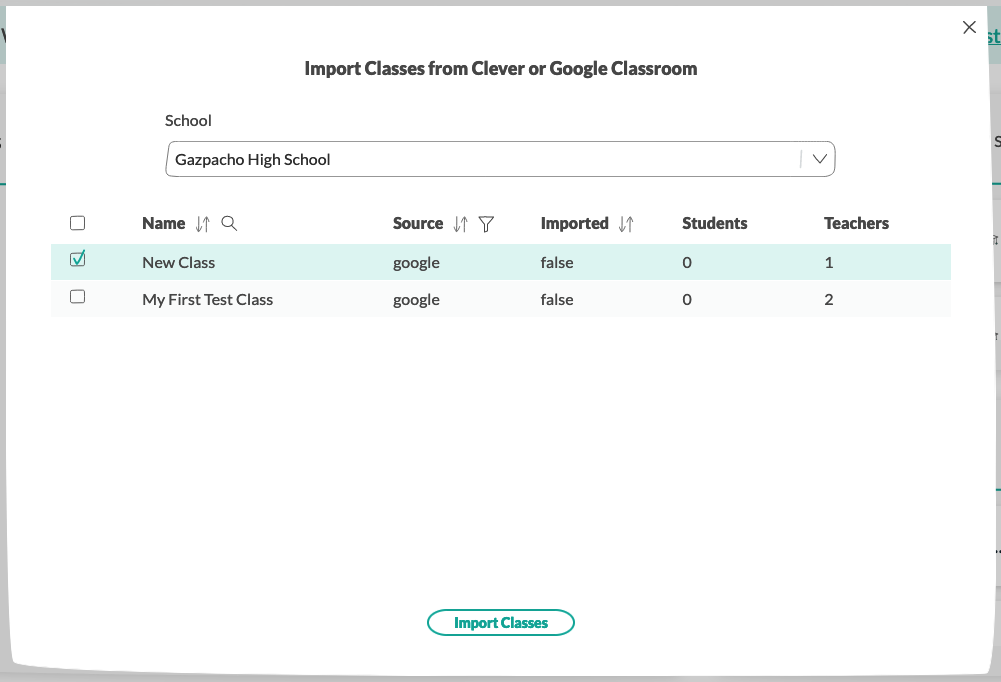Sort the Source column with its sort arrows

click(461, 224)
